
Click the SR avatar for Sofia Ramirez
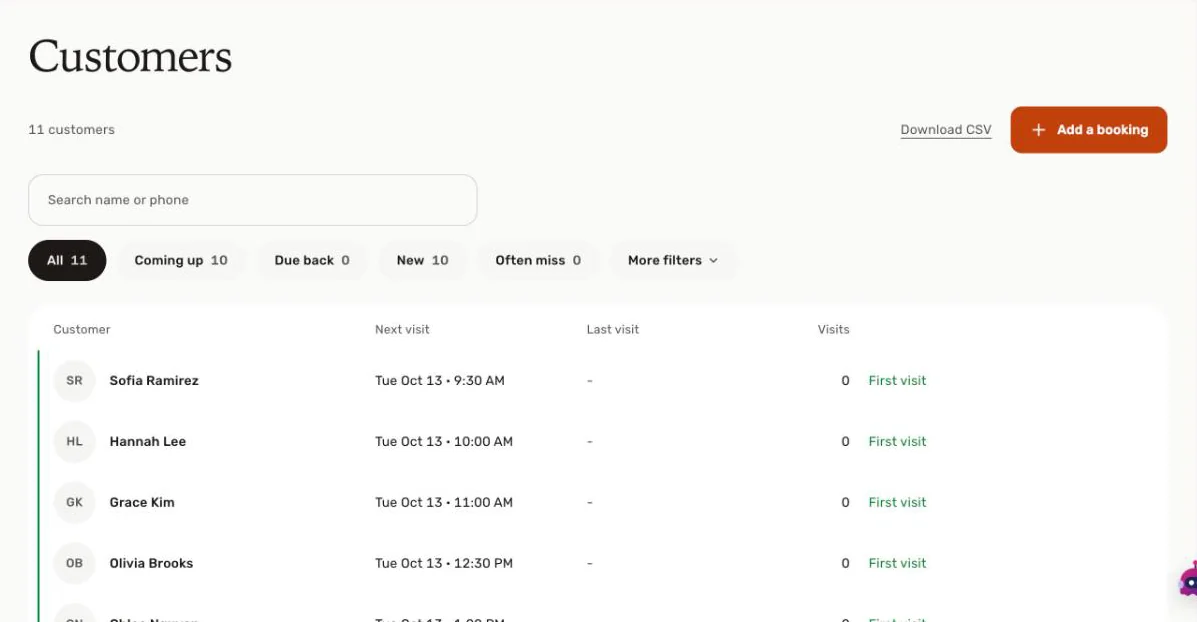pyautogui.click(x=74, y=380)
